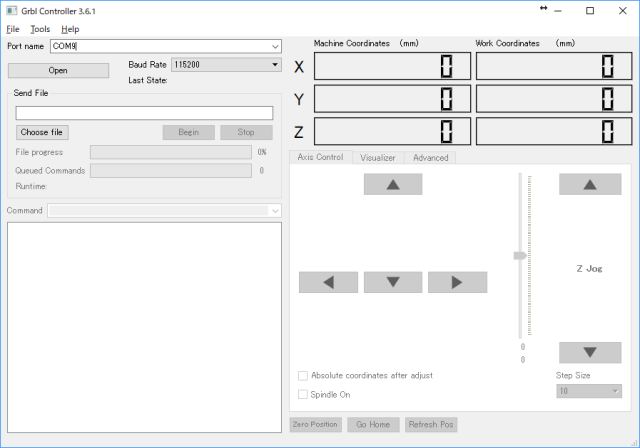Click the Send File path input field
The image size is (640, 448).
click(144, 113)
